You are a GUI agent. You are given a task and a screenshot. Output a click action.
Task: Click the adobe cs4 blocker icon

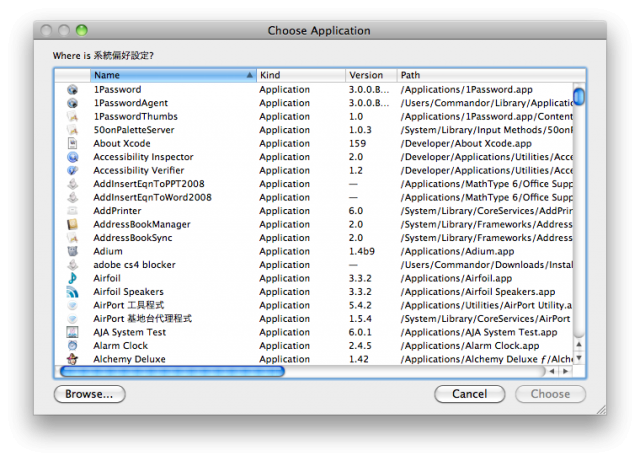point(73,265)
